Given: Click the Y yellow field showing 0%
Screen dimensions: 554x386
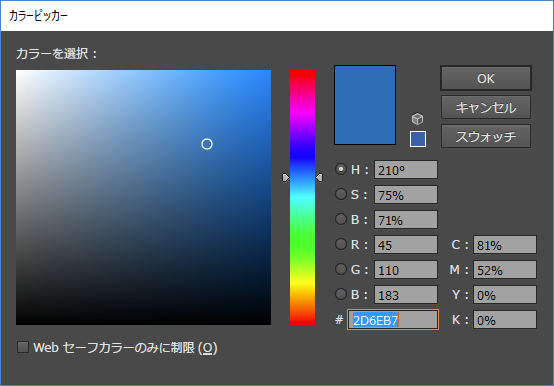Looking at the screenshot, I should pyautogui.click(x=505, y=295).
